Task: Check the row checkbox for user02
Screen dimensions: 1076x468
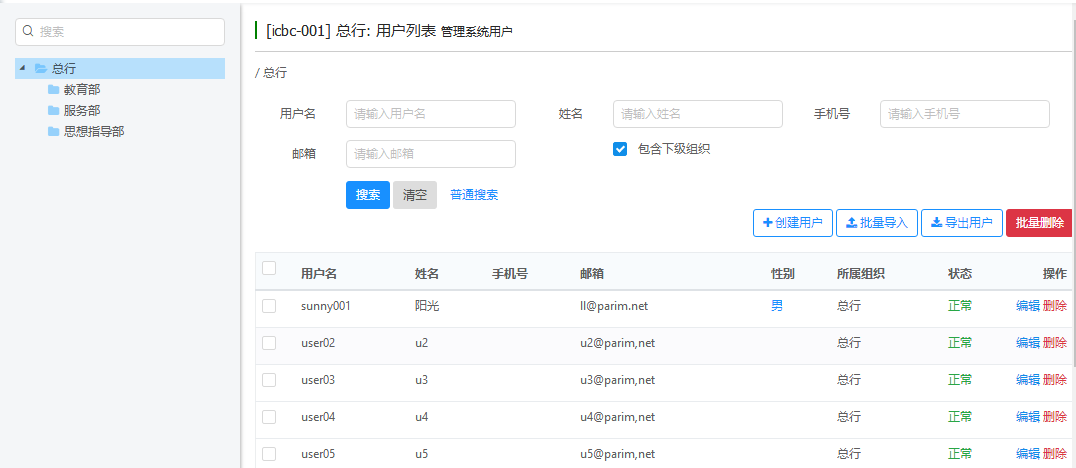Action: (x=269, y=342)
